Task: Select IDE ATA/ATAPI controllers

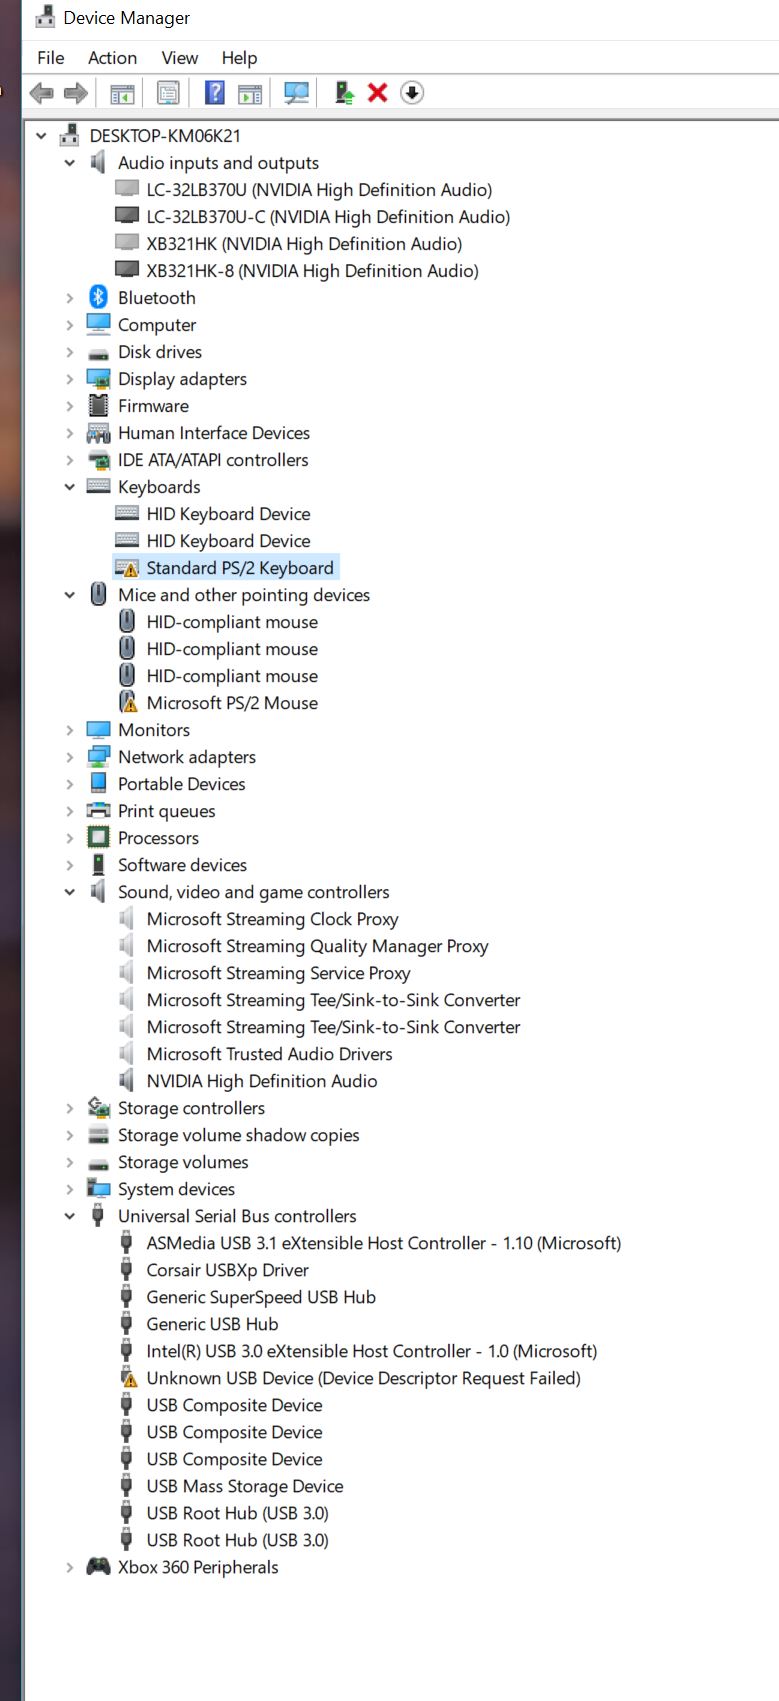Action: [x=213, y=460]
